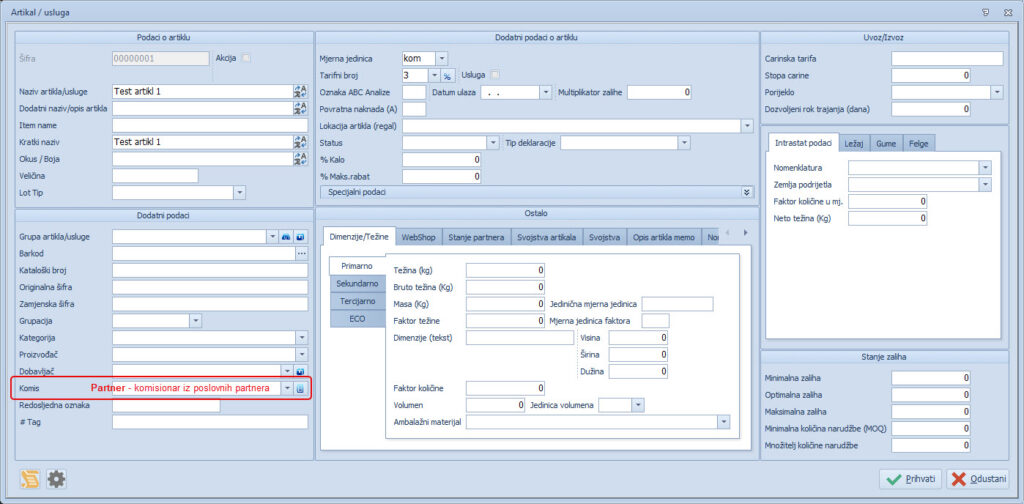Click blue icon next to Dobavljač dropdown
Image resolution: width=1024 pixels, height=504 pixels.
300,372
